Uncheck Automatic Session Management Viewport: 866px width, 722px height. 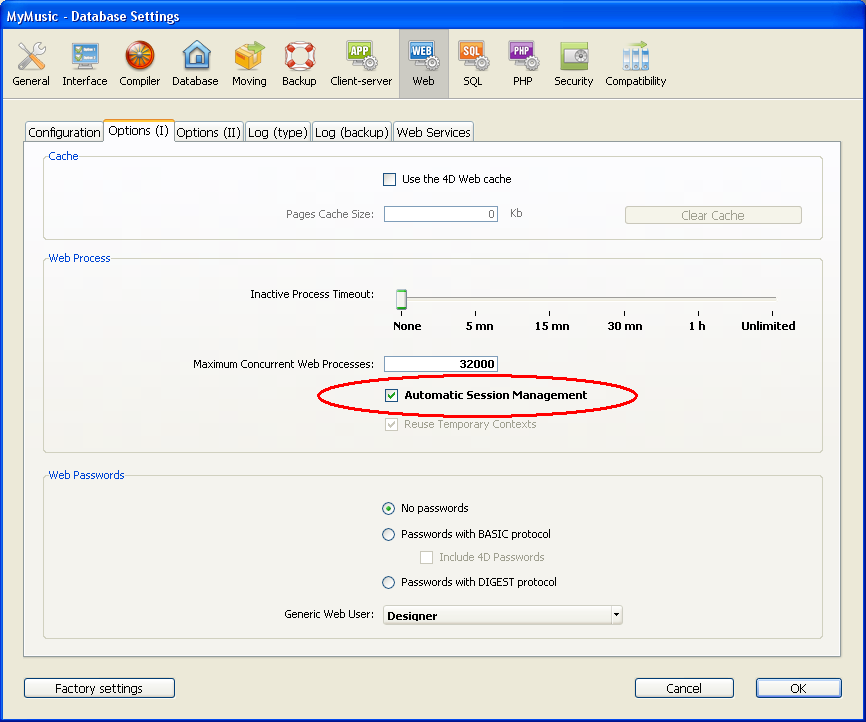pyautogui.click(x=392, y=396)
